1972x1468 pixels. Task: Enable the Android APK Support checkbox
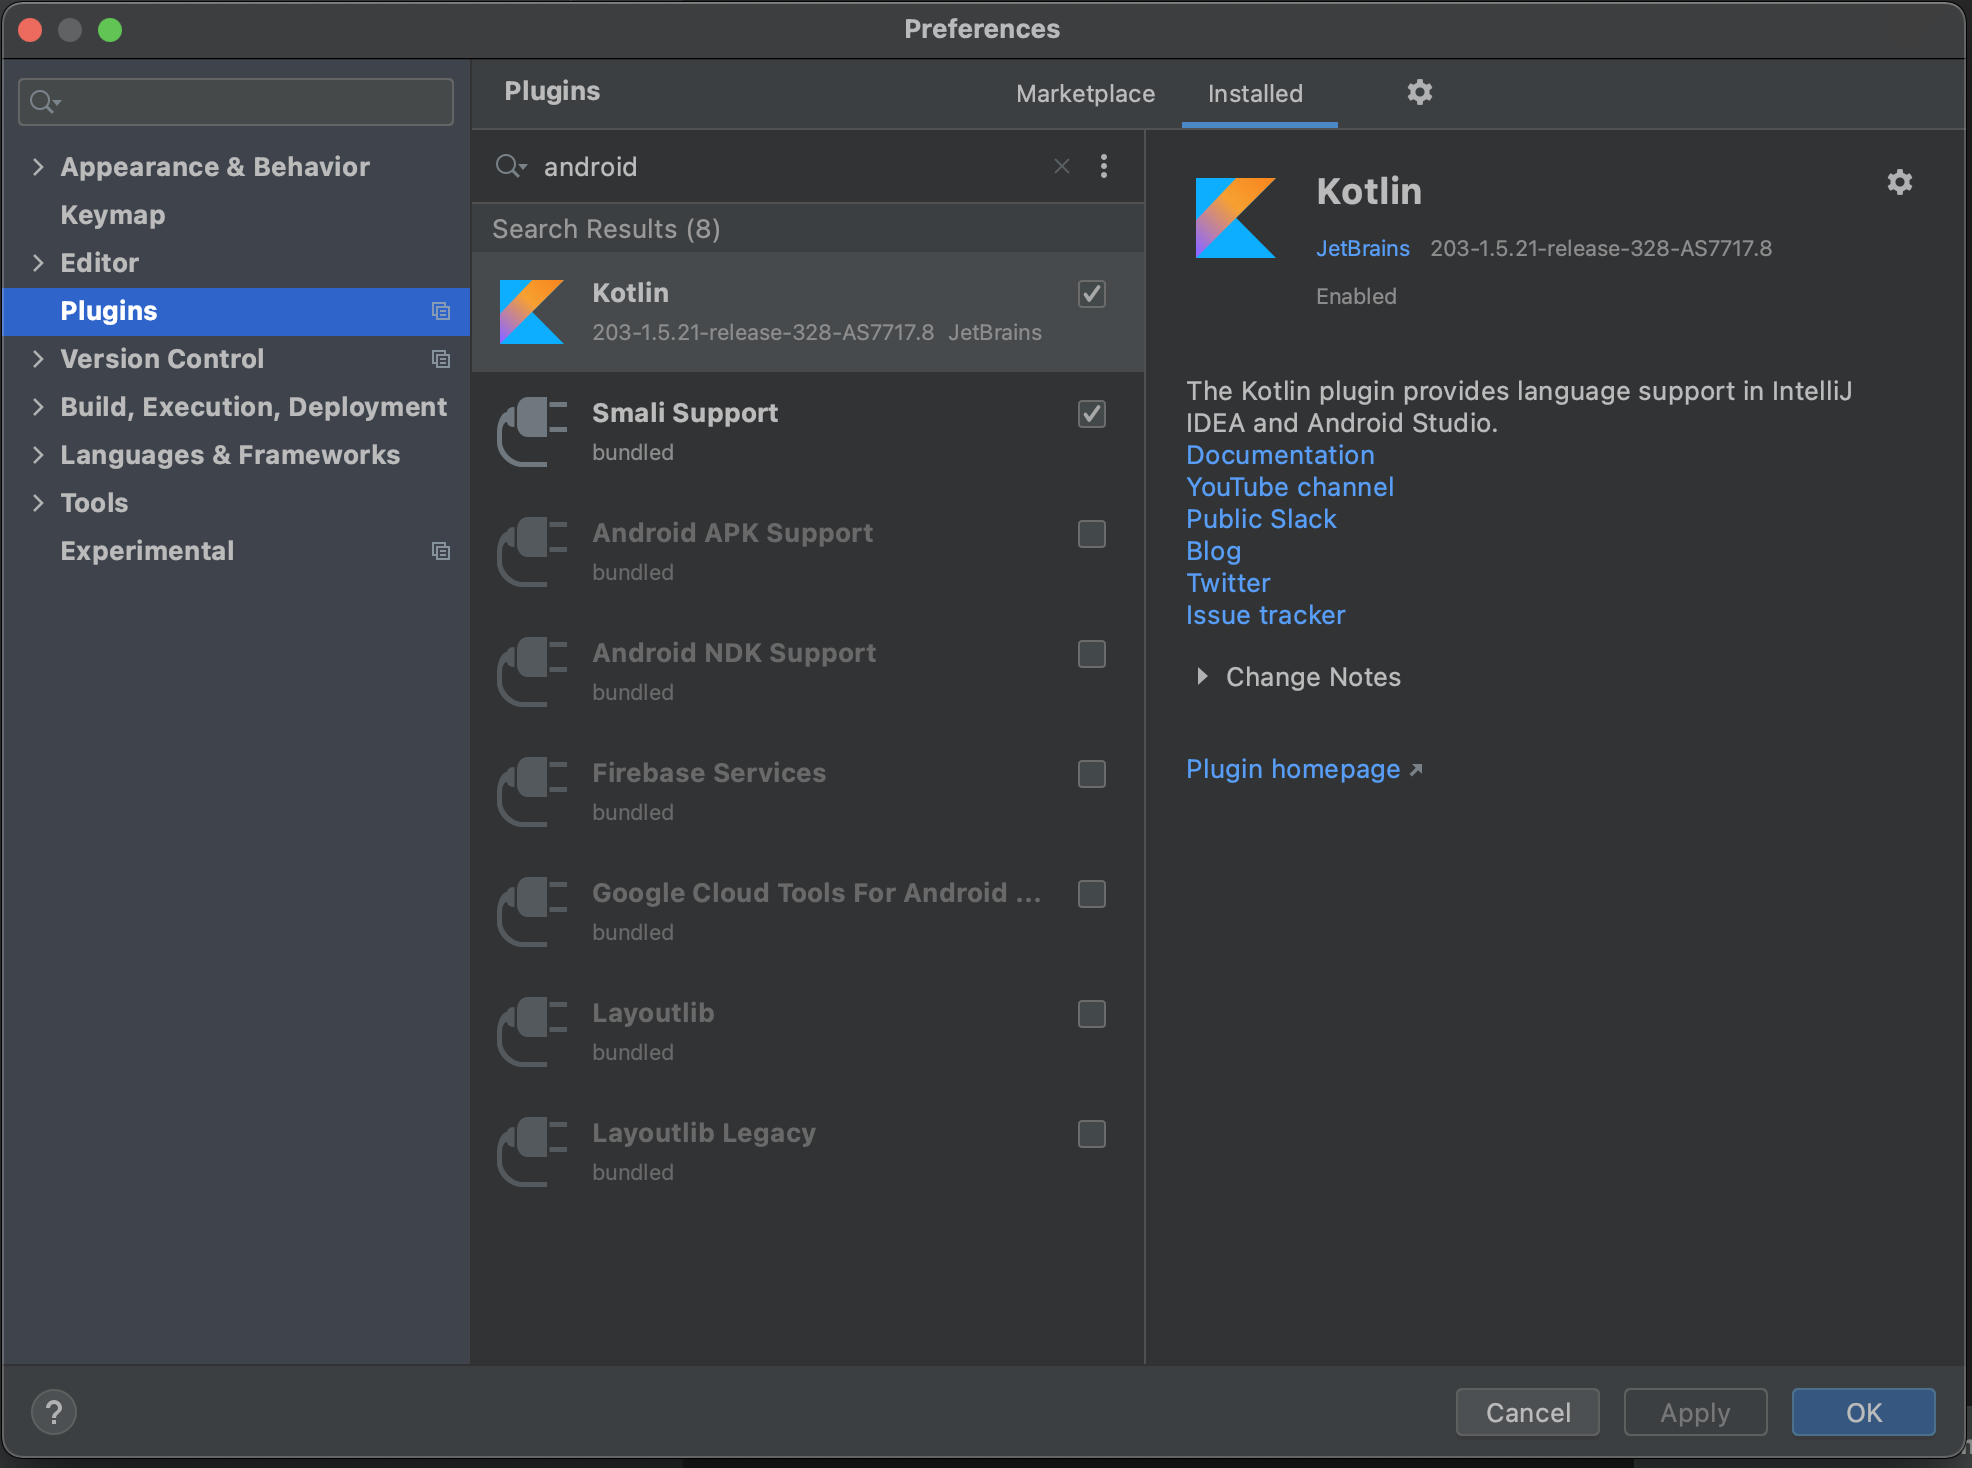coord(1091,534)
